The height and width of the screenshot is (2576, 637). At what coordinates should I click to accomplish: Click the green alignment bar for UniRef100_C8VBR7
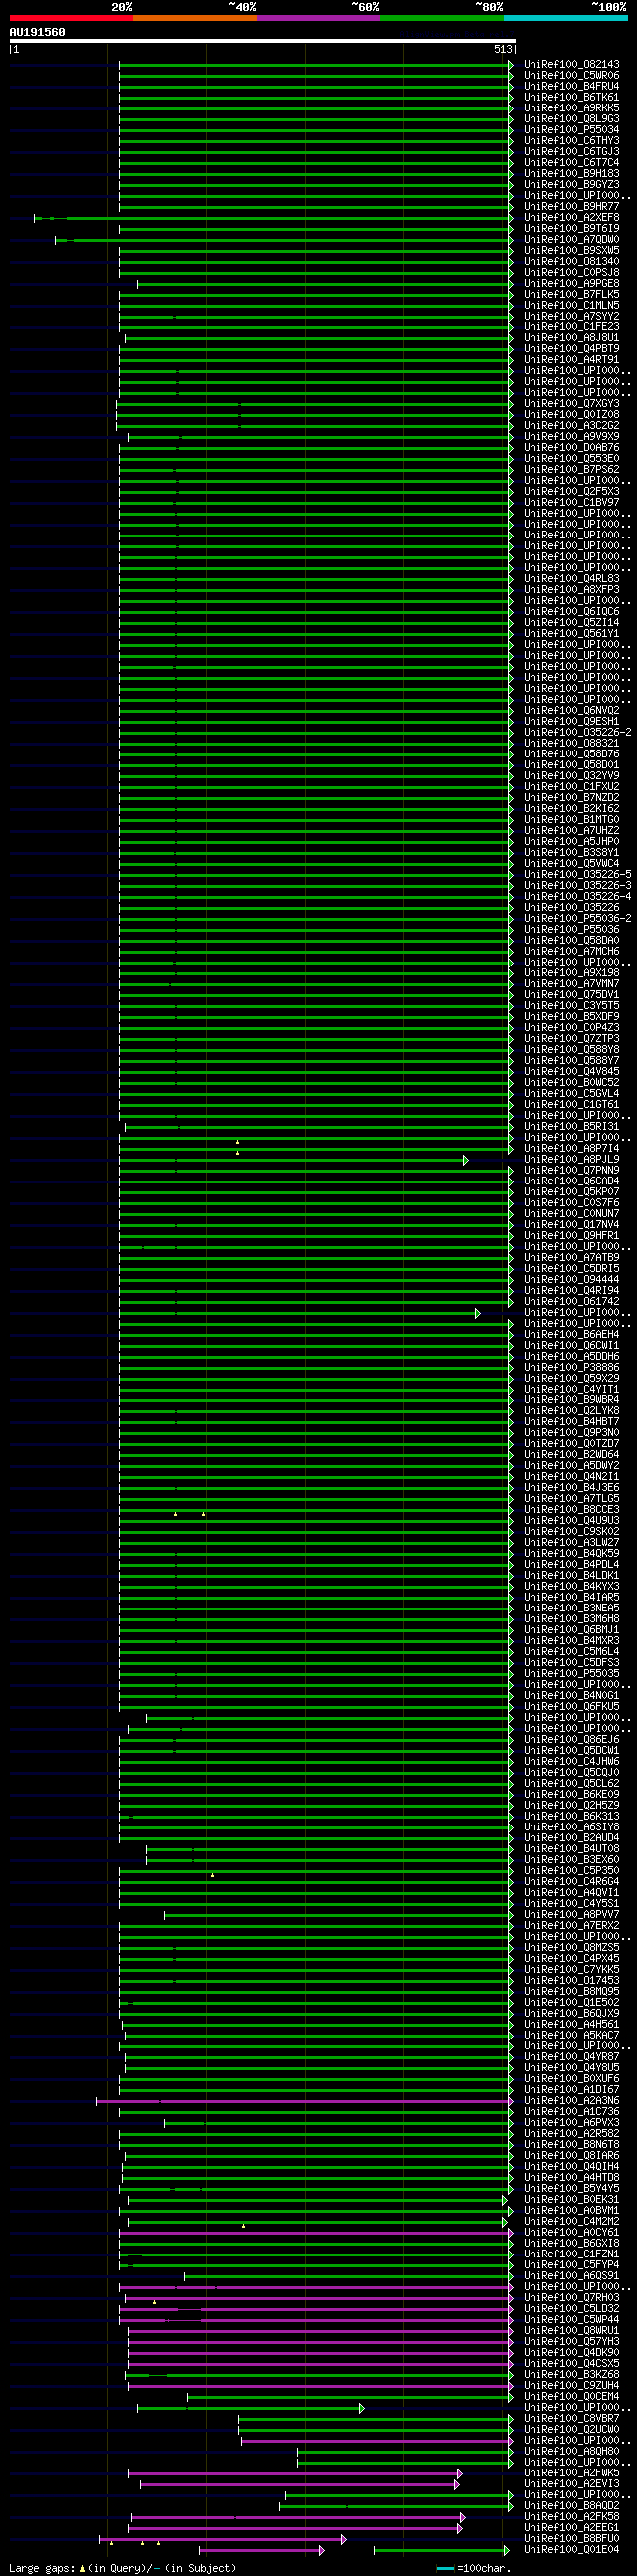pyautogui.click(x=374, y=2419)
